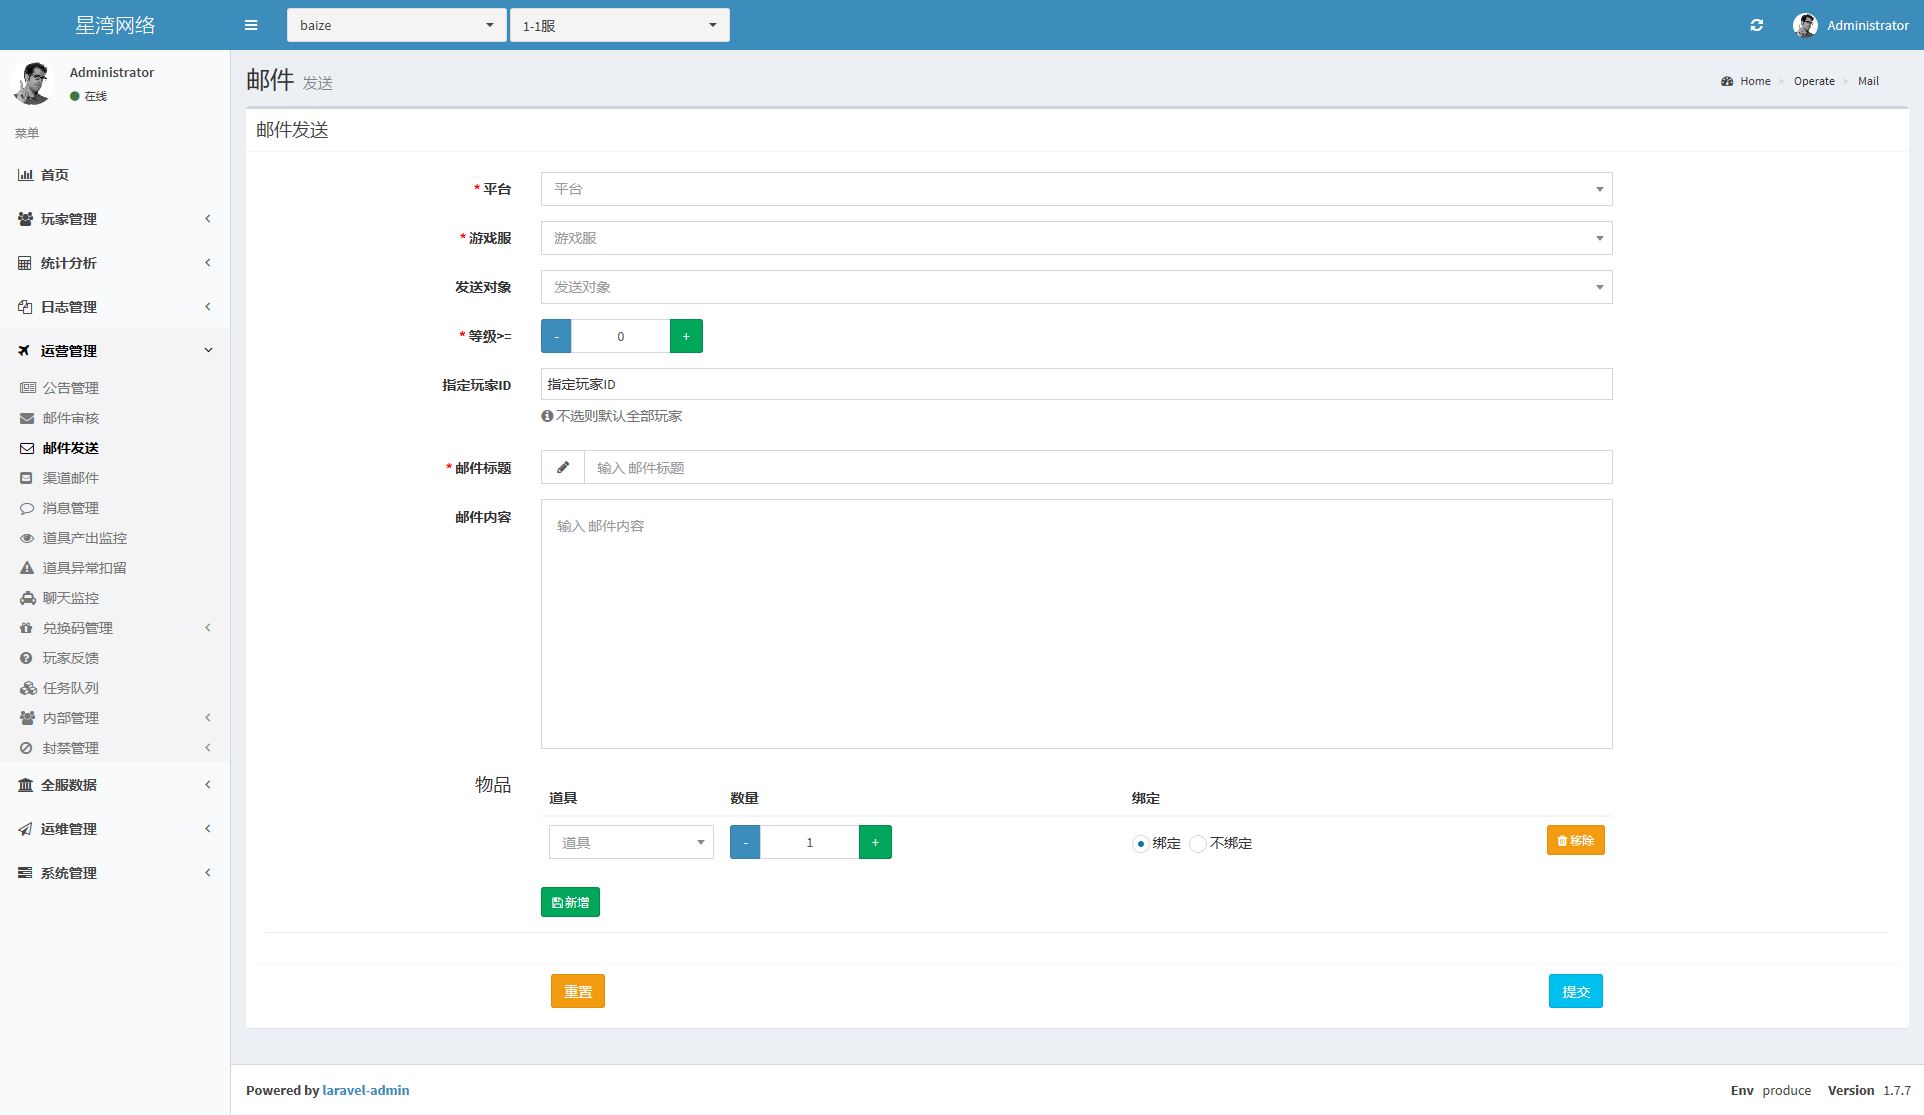Screen dimensions: 1924x1115
Task: Open 渠道邮件 in sidebar menu
Action: pyautogui.click(x=70, y=478)
